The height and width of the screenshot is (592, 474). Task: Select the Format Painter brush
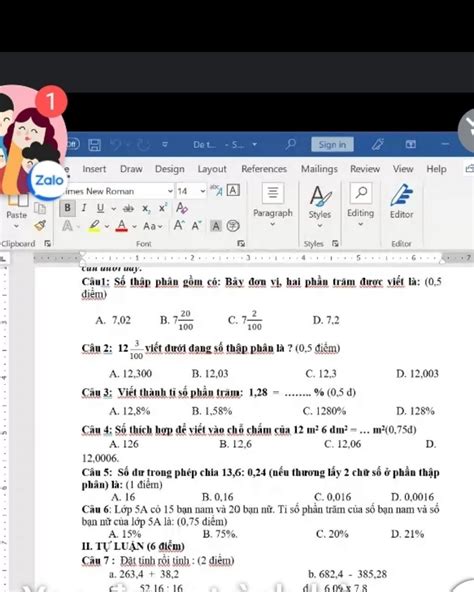tap(40, 225)
